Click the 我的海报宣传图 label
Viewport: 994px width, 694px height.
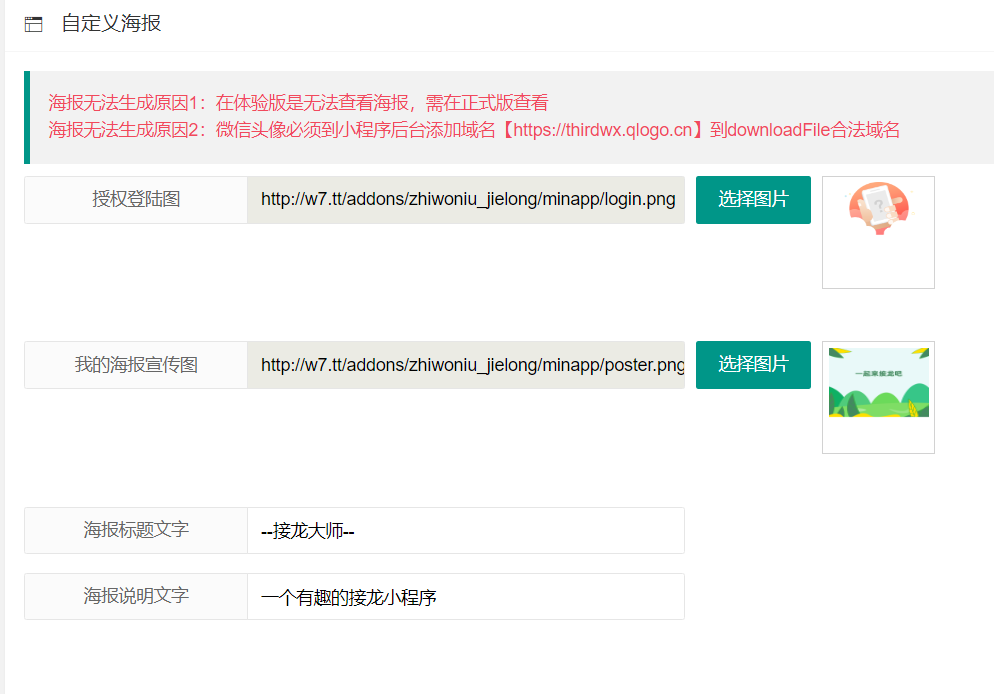pos(136,365)
